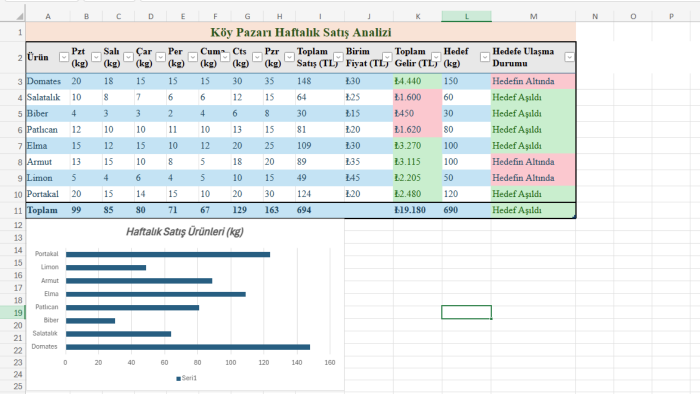Image resolution: width=700 pixels, height=394 pixels.
Task: Open the Hedef (kg) filter dropdown
Action: click(485, 57)
